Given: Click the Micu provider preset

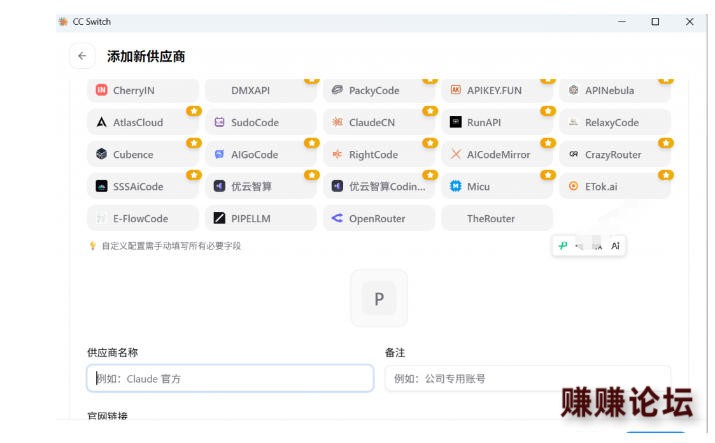Looking at the screenshot, I should point(497,186).
